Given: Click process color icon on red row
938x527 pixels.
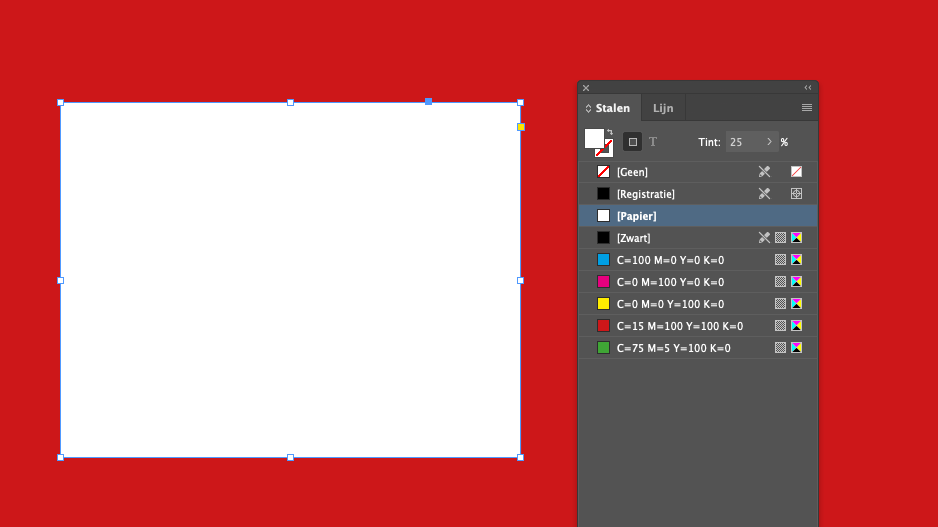Looking at the screenshot, I should click(x=780, y=325).
